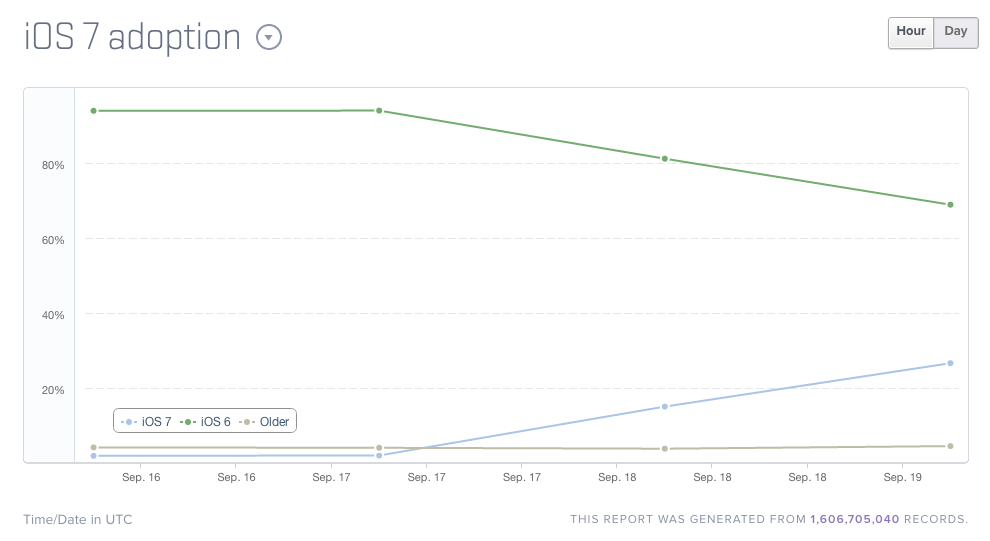Switch the chart to Day view
This screenshot has height=541, width=990.
(956, 32)
